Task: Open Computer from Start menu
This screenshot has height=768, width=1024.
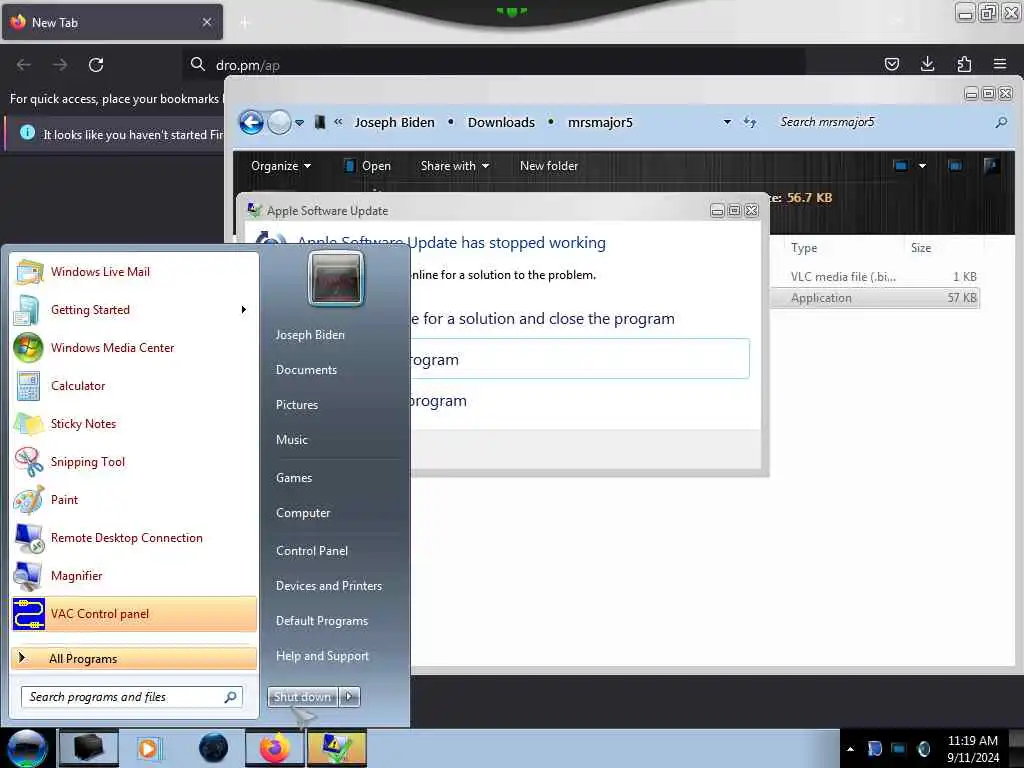Action: tap(303, 513)
